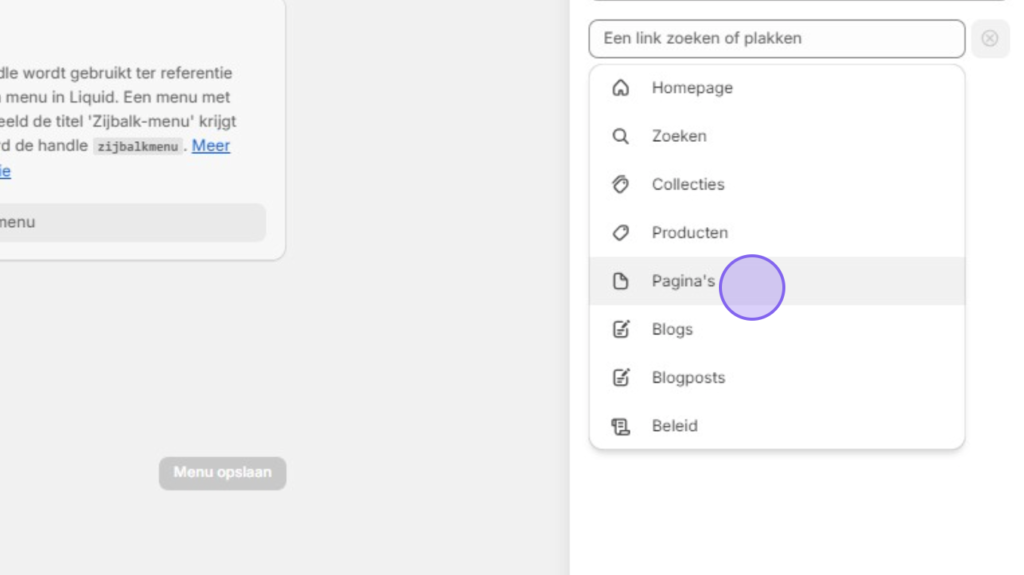Select the Pagina's entry

click(x=776, y=281)
